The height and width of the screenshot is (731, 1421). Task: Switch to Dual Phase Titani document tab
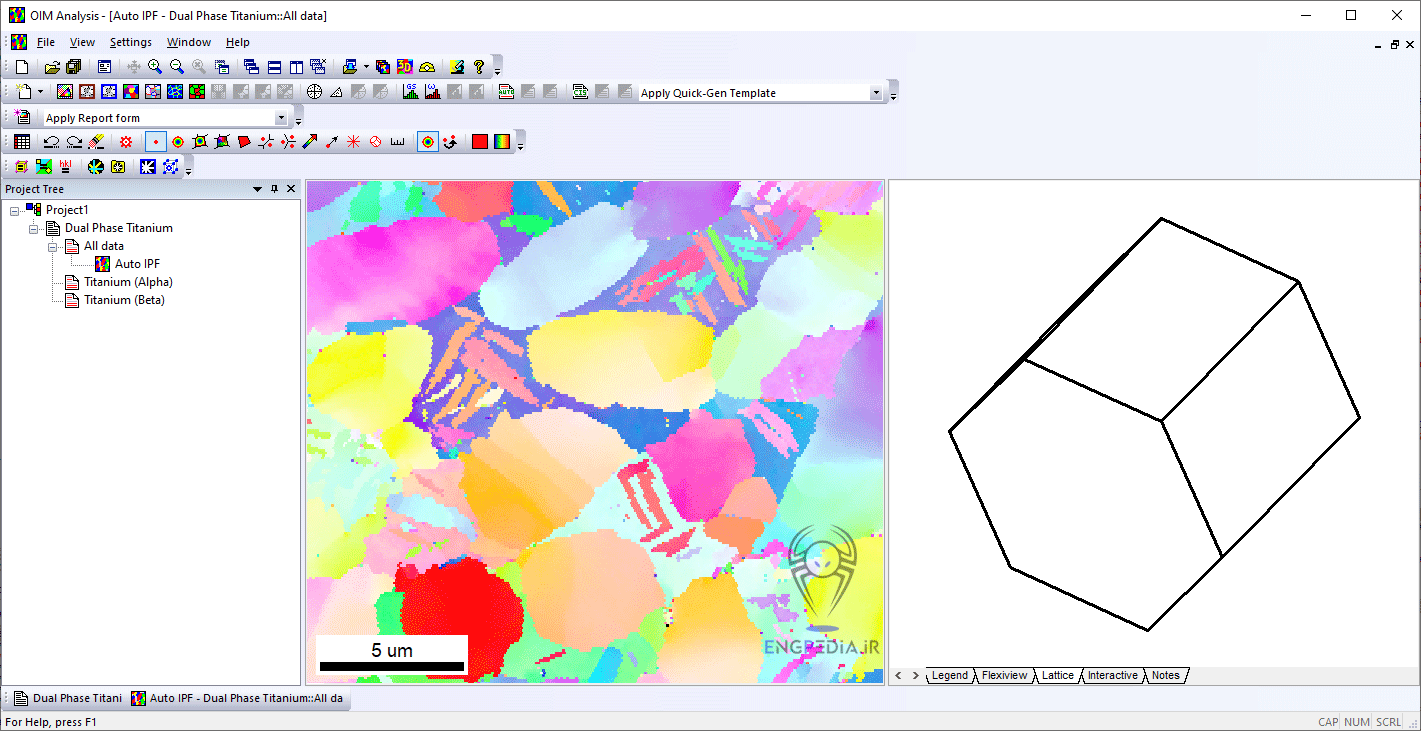[68, 699]
